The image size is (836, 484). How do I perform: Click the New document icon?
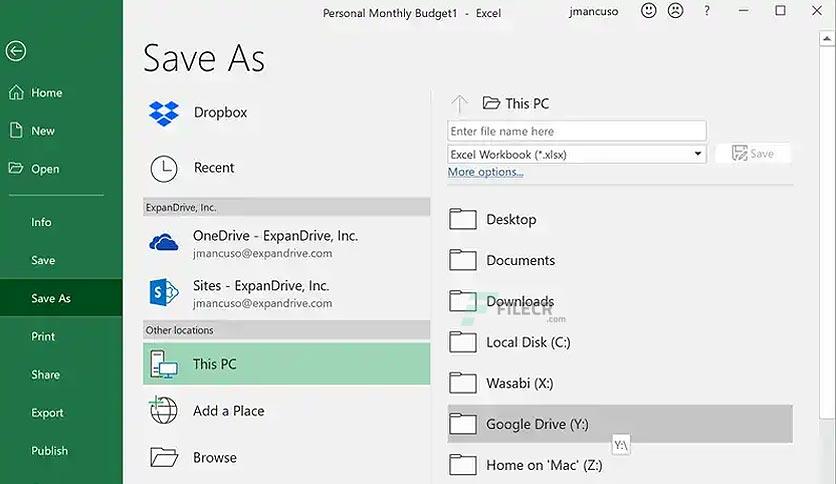pos(16,130)
